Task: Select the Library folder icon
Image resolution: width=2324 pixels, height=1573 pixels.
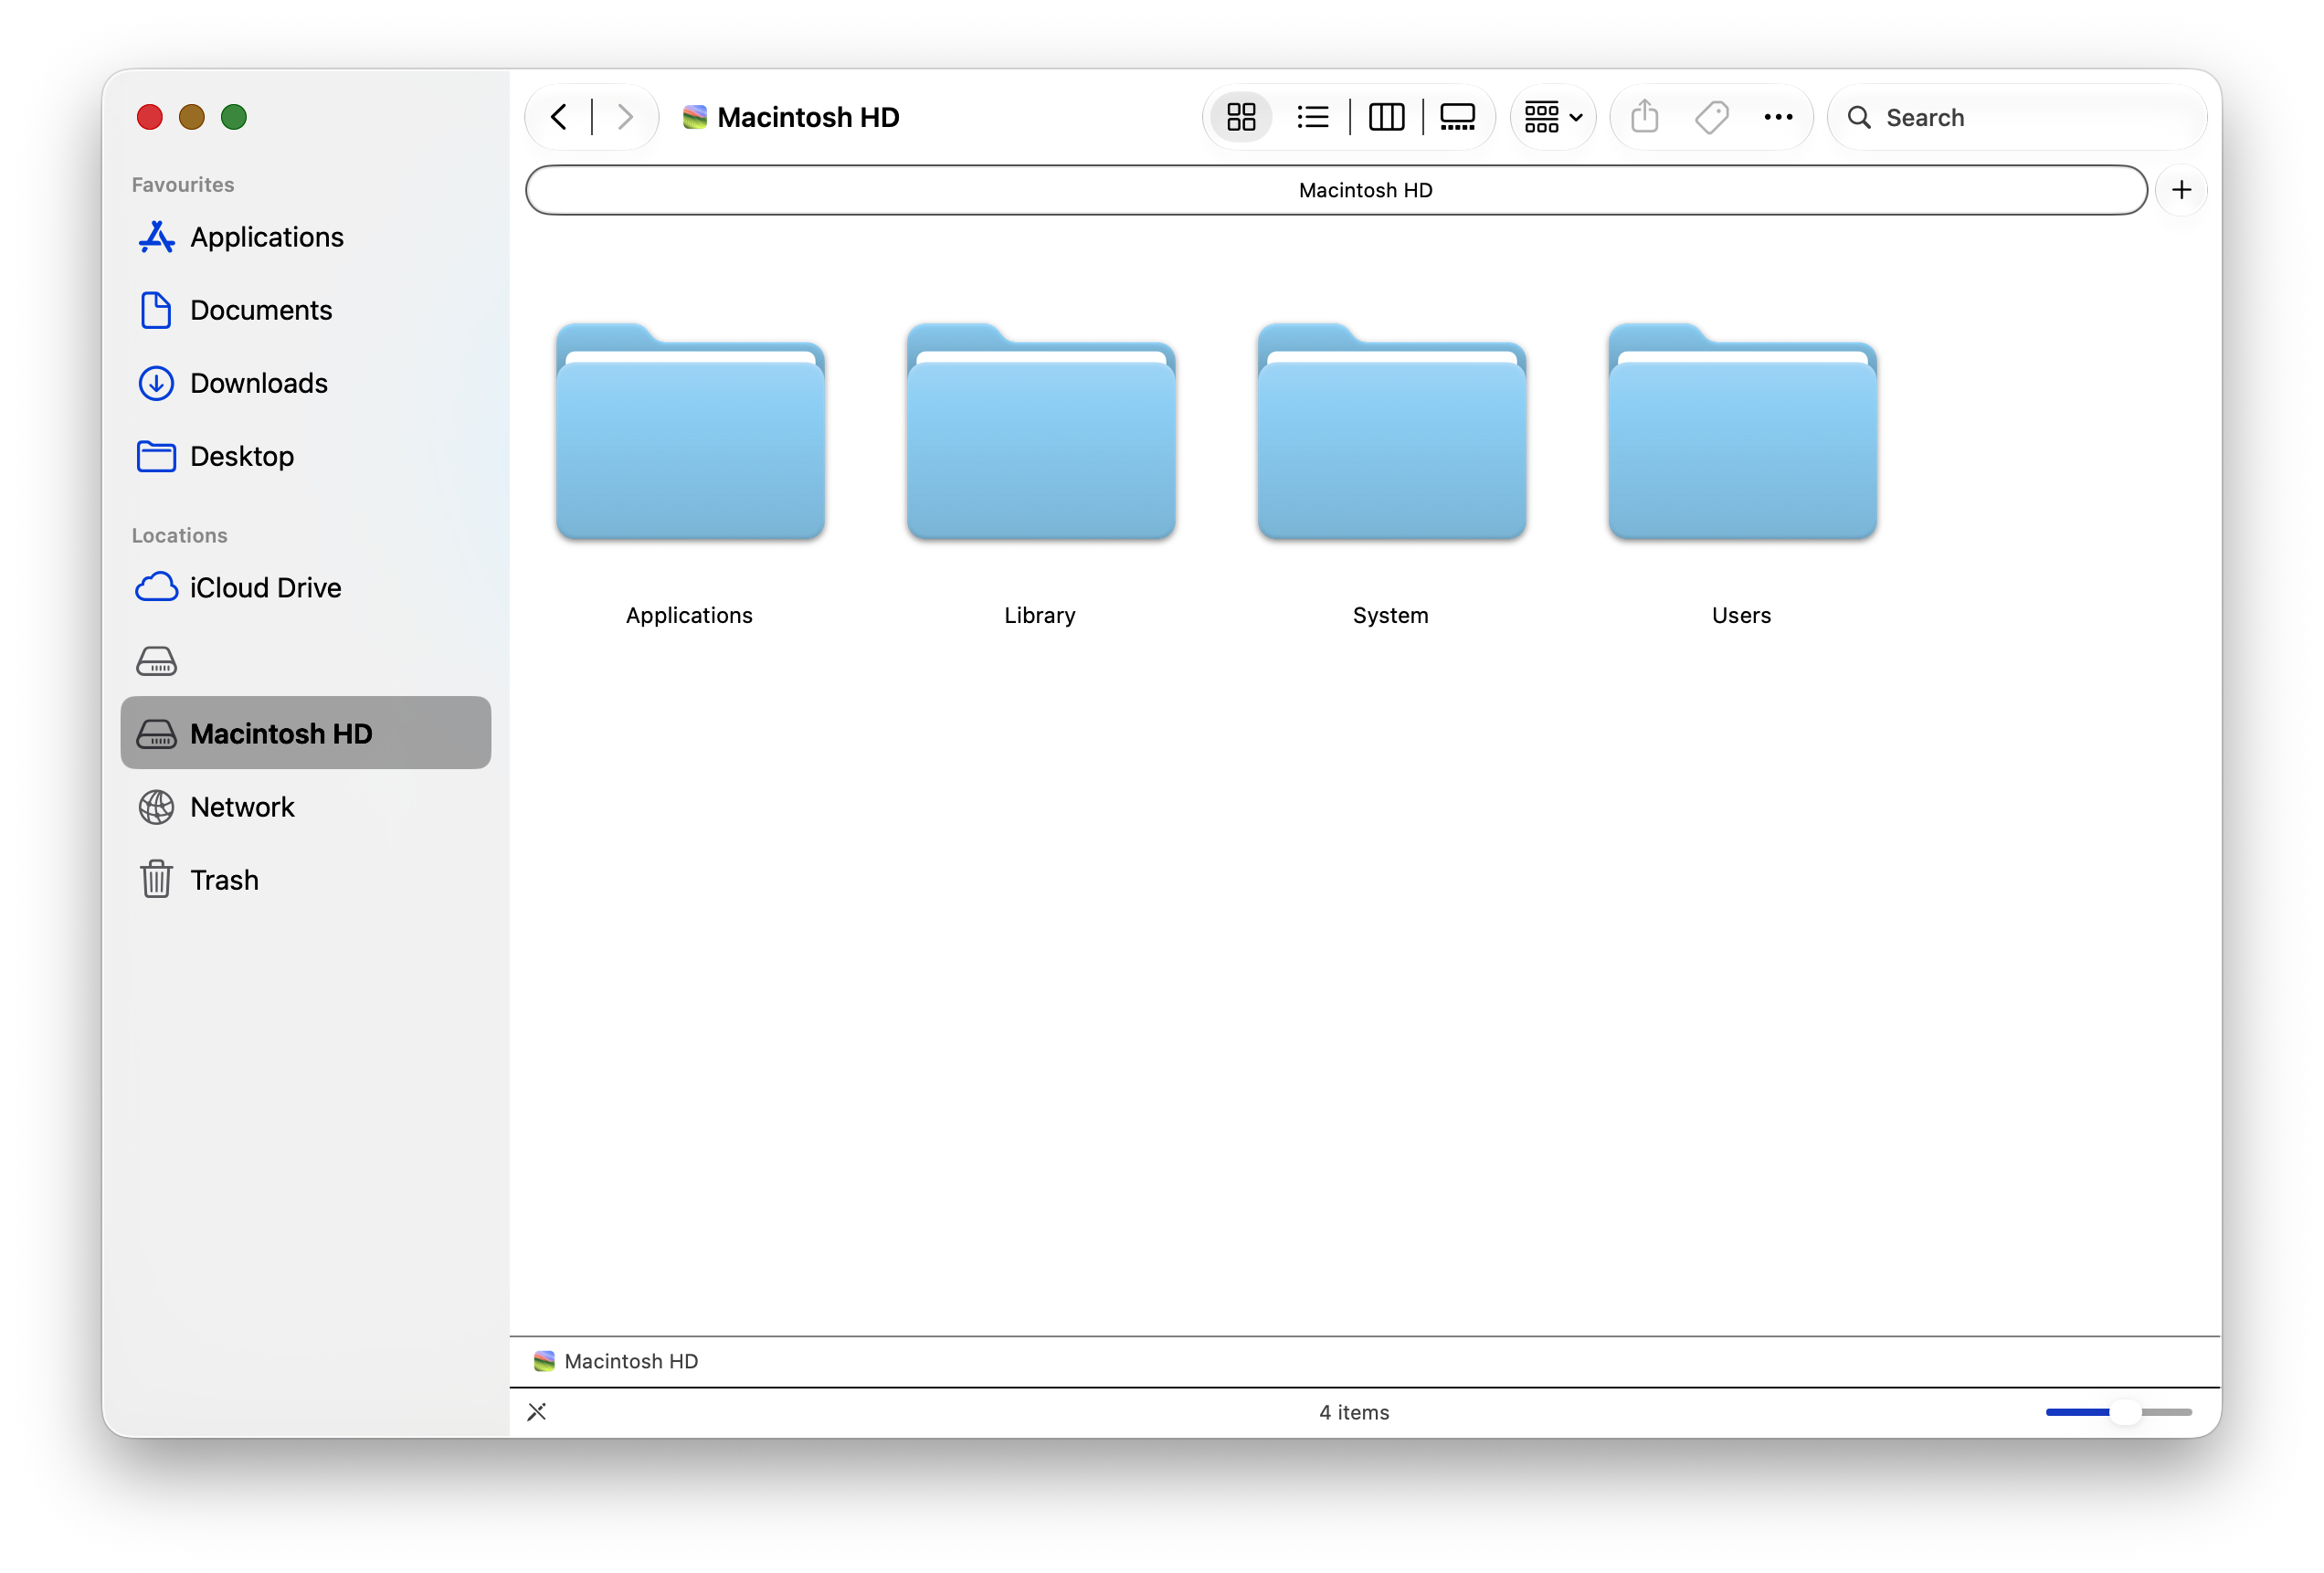Action: pyautogui.click(x=1041, y=430)
